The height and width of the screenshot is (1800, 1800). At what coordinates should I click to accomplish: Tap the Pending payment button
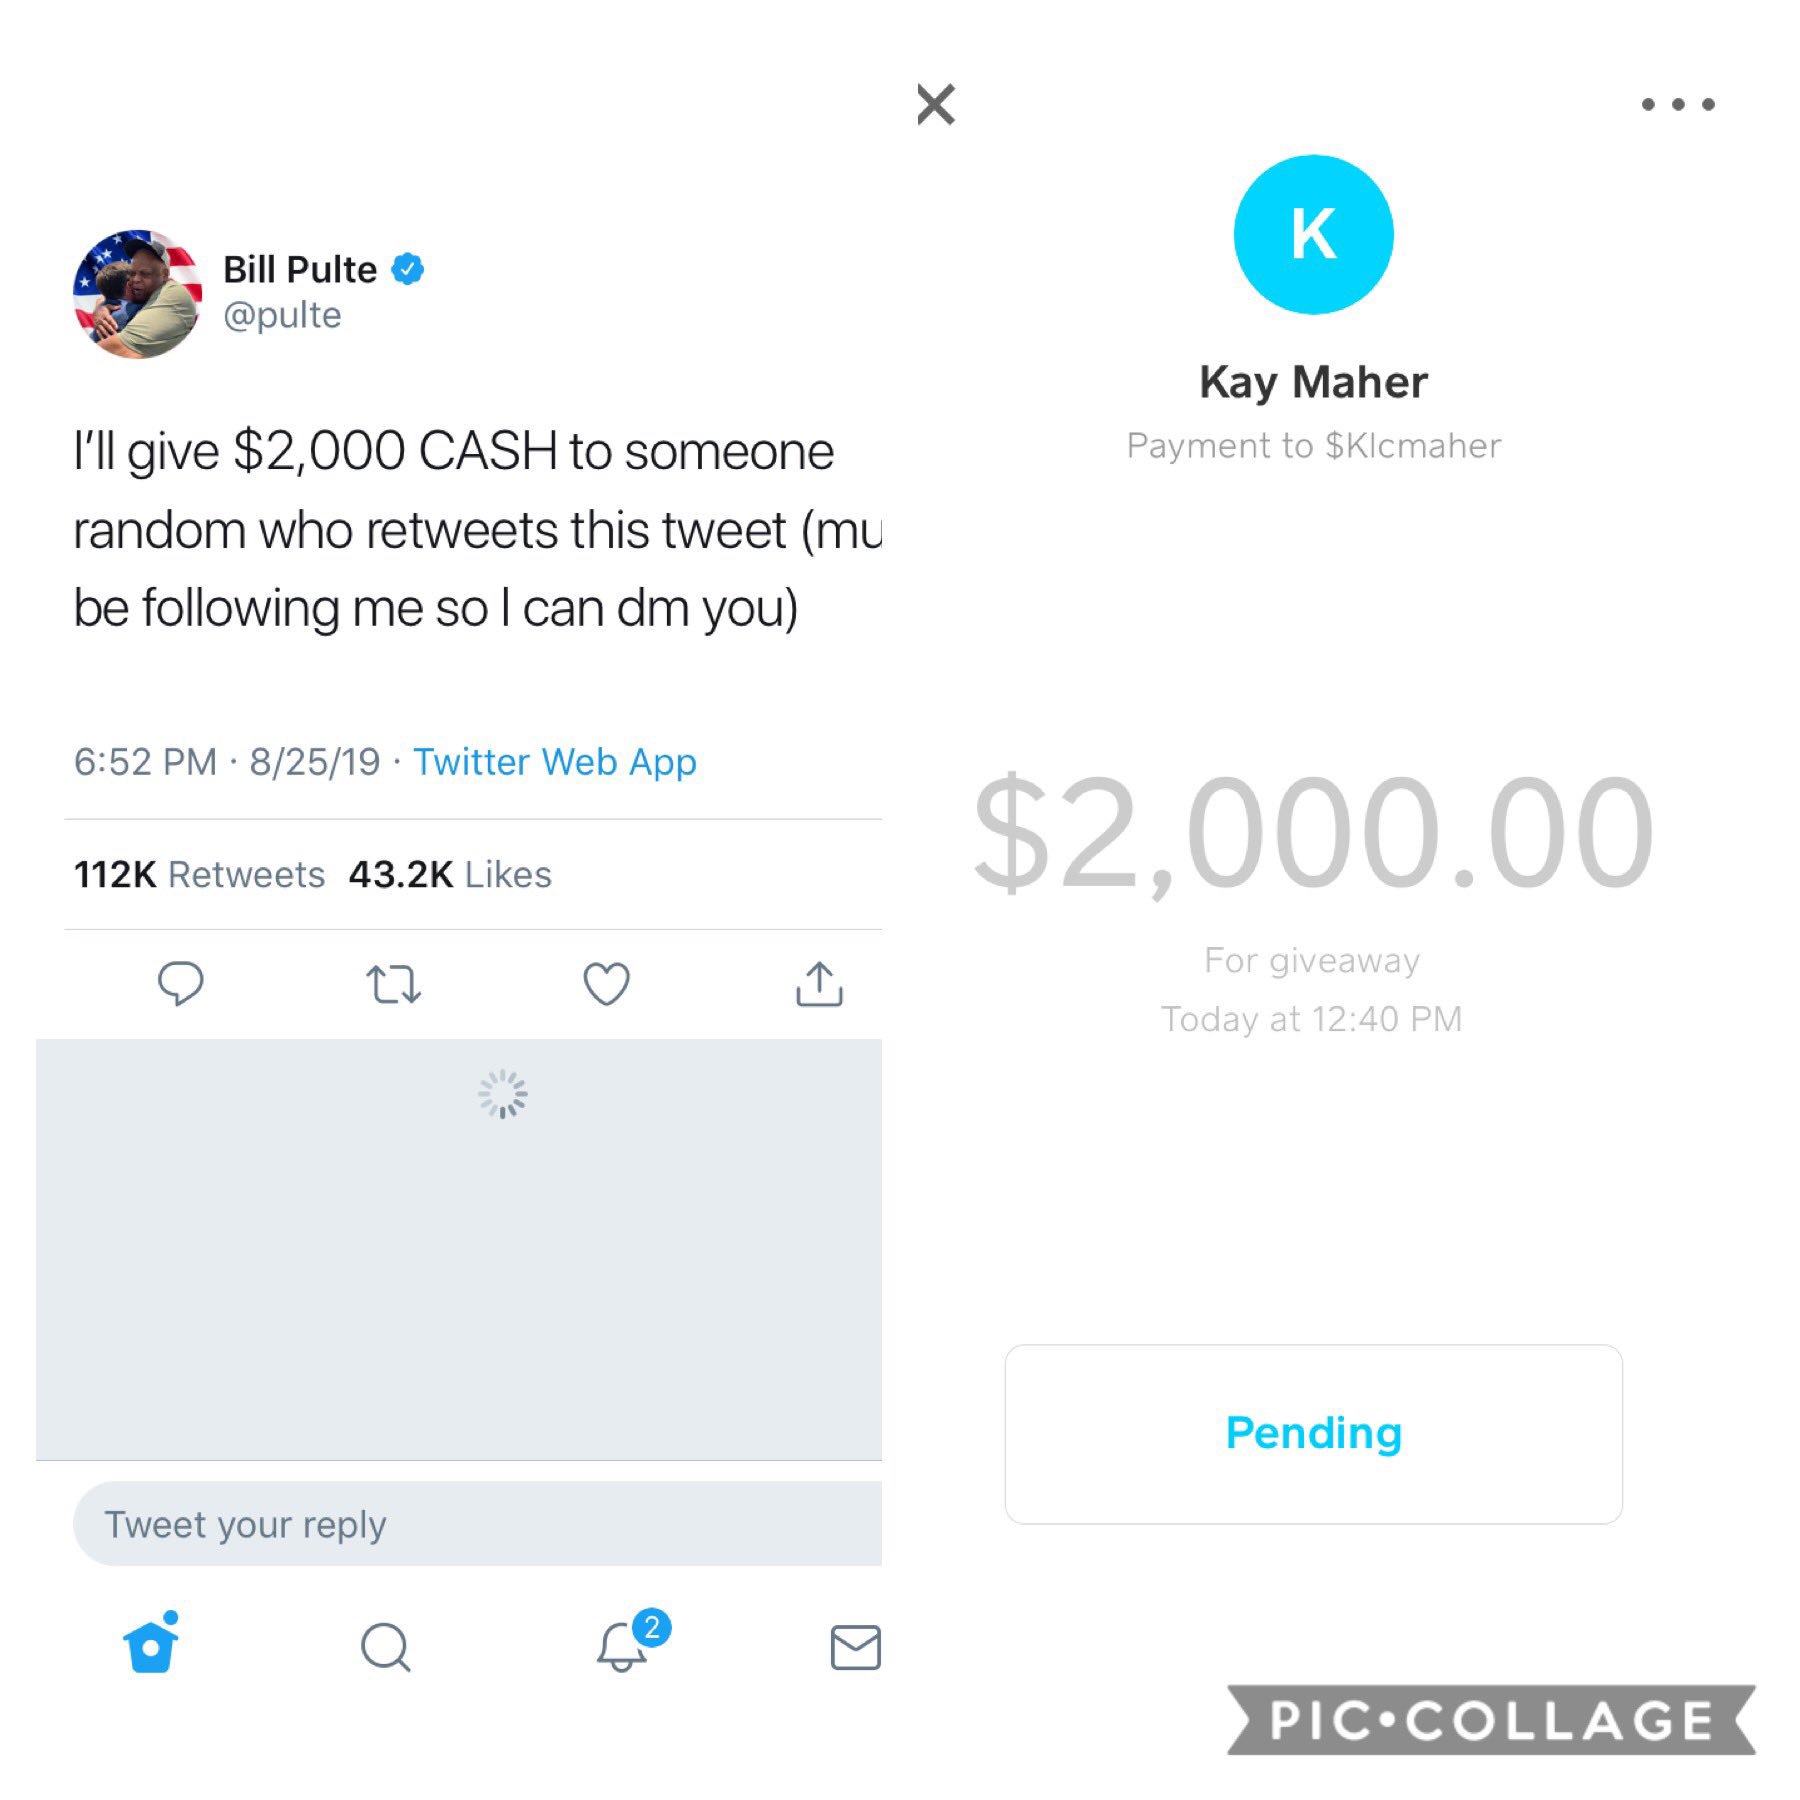point(1313,1433)
